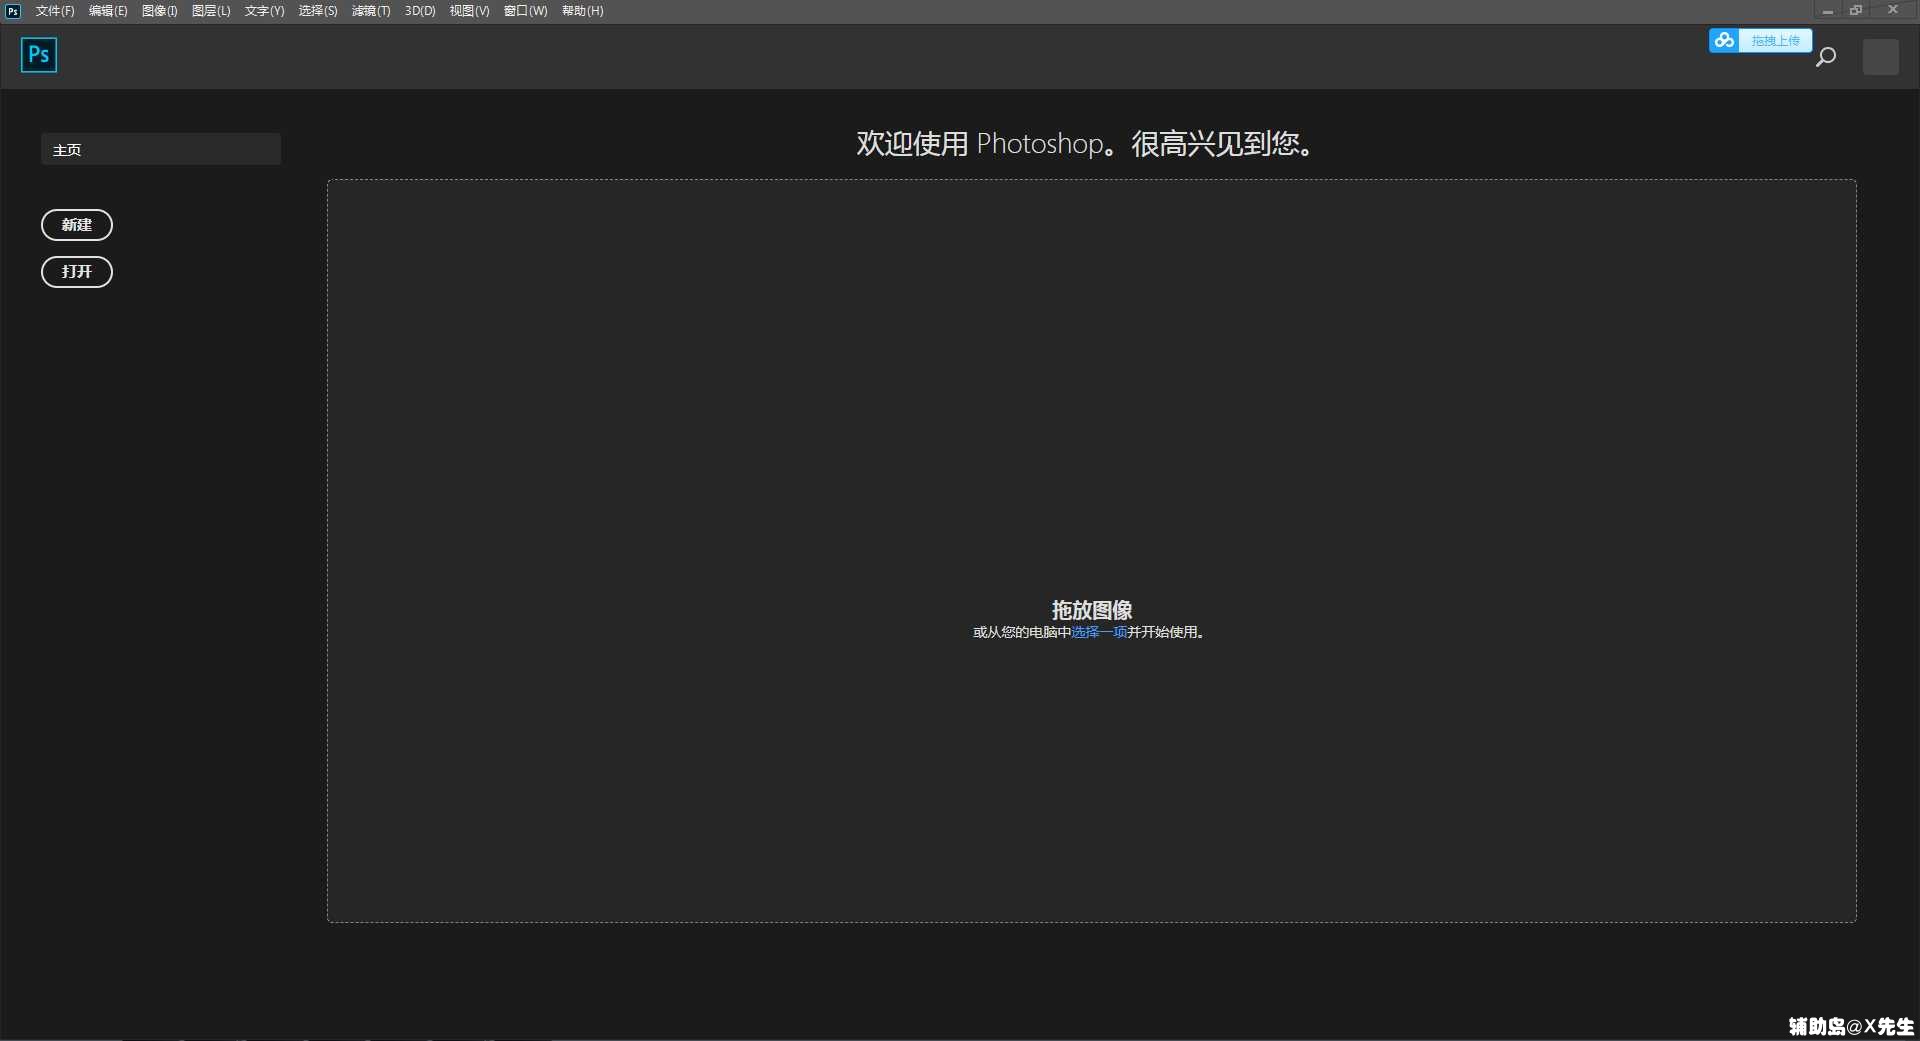
Task: Open the 3D(D) menu
Action: 420,11
